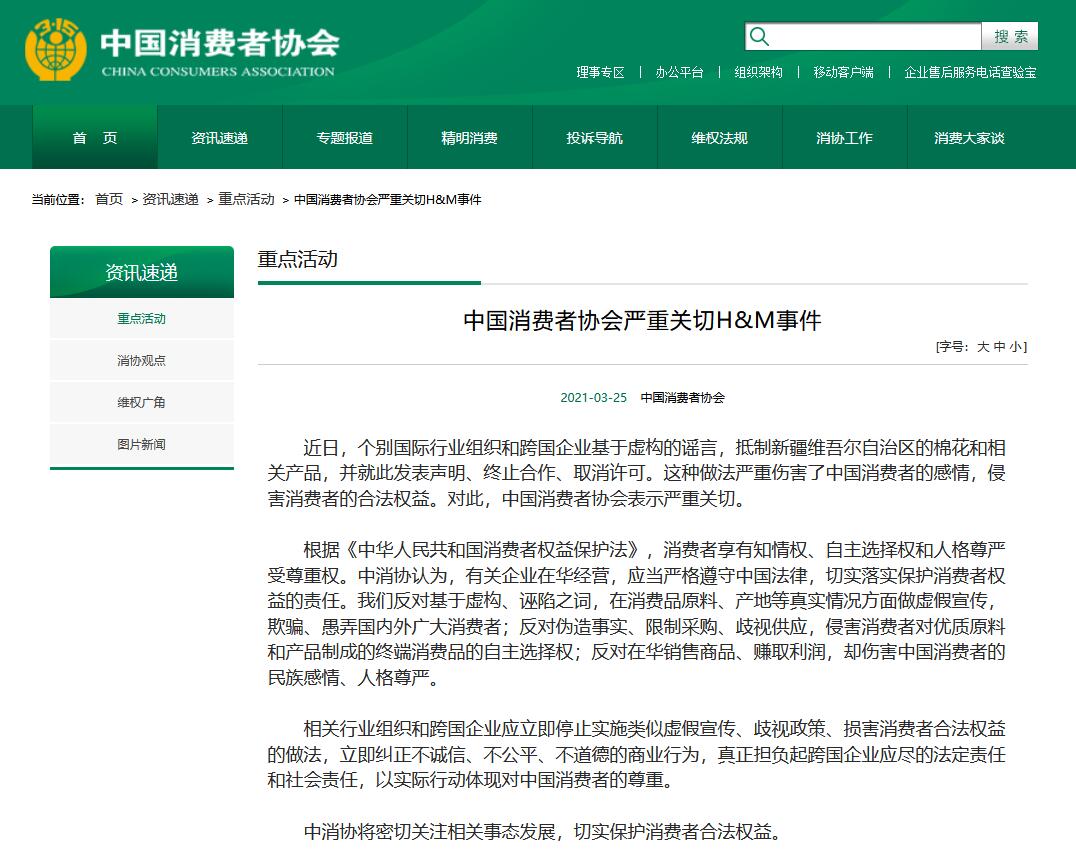Go to 首页 in main navigation
Image resolution: width=1076 pixels, height=858 pixels.
coord(95,138)
